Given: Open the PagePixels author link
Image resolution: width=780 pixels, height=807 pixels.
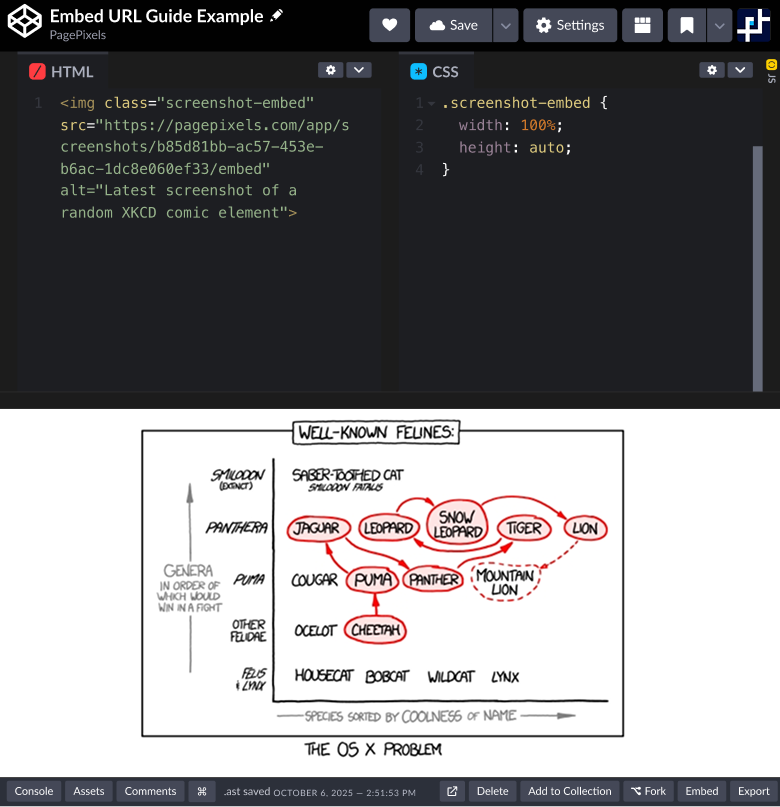Looking at the screenshot, I should point(77,35).
